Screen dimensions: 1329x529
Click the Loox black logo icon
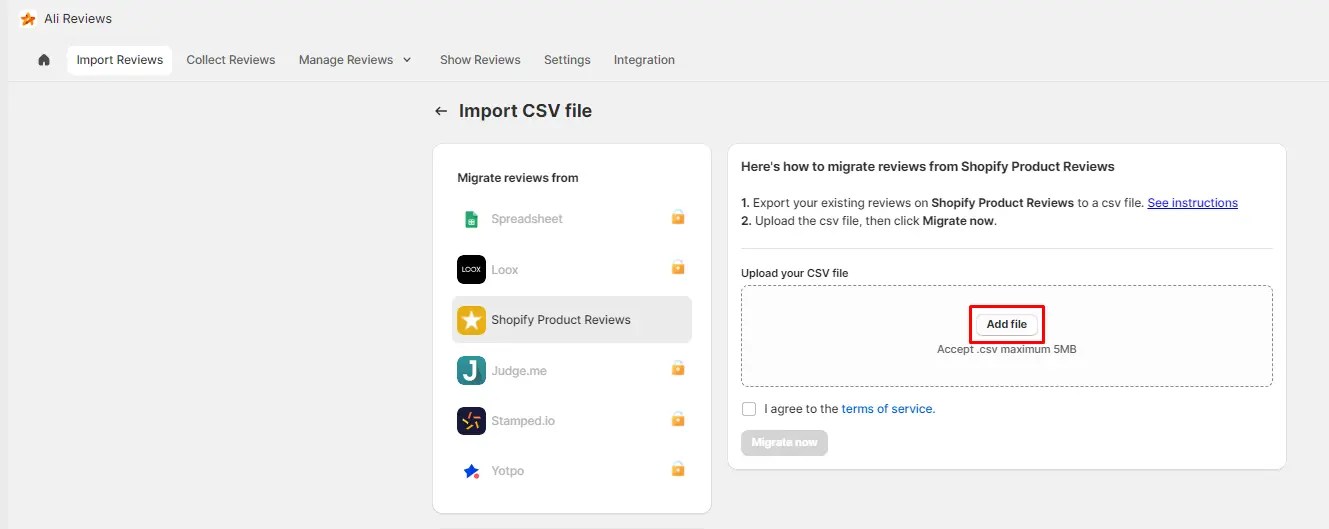[x=471, y=270]
